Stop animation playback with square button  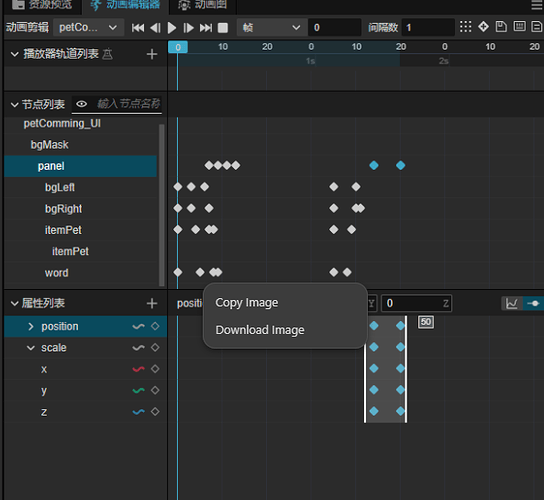point(223,28)
